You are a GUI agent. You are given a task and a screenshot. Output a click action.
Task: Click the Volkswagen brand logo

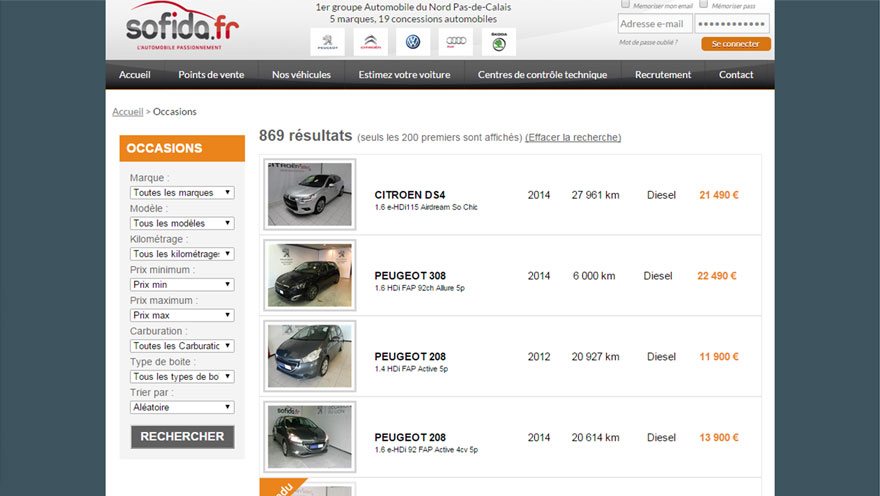point(413,42)
